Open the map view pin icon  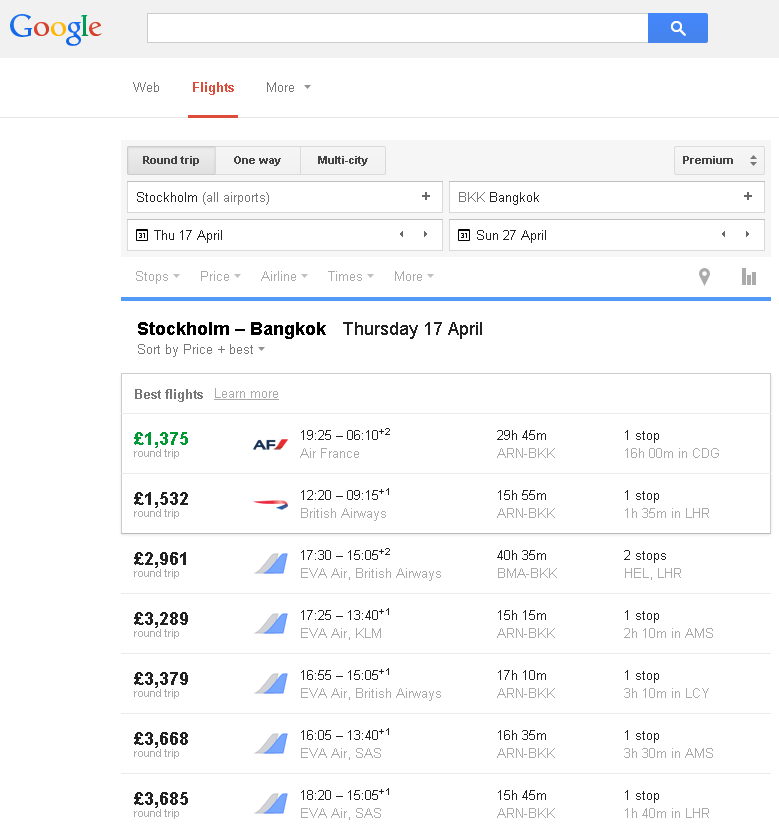704,277
